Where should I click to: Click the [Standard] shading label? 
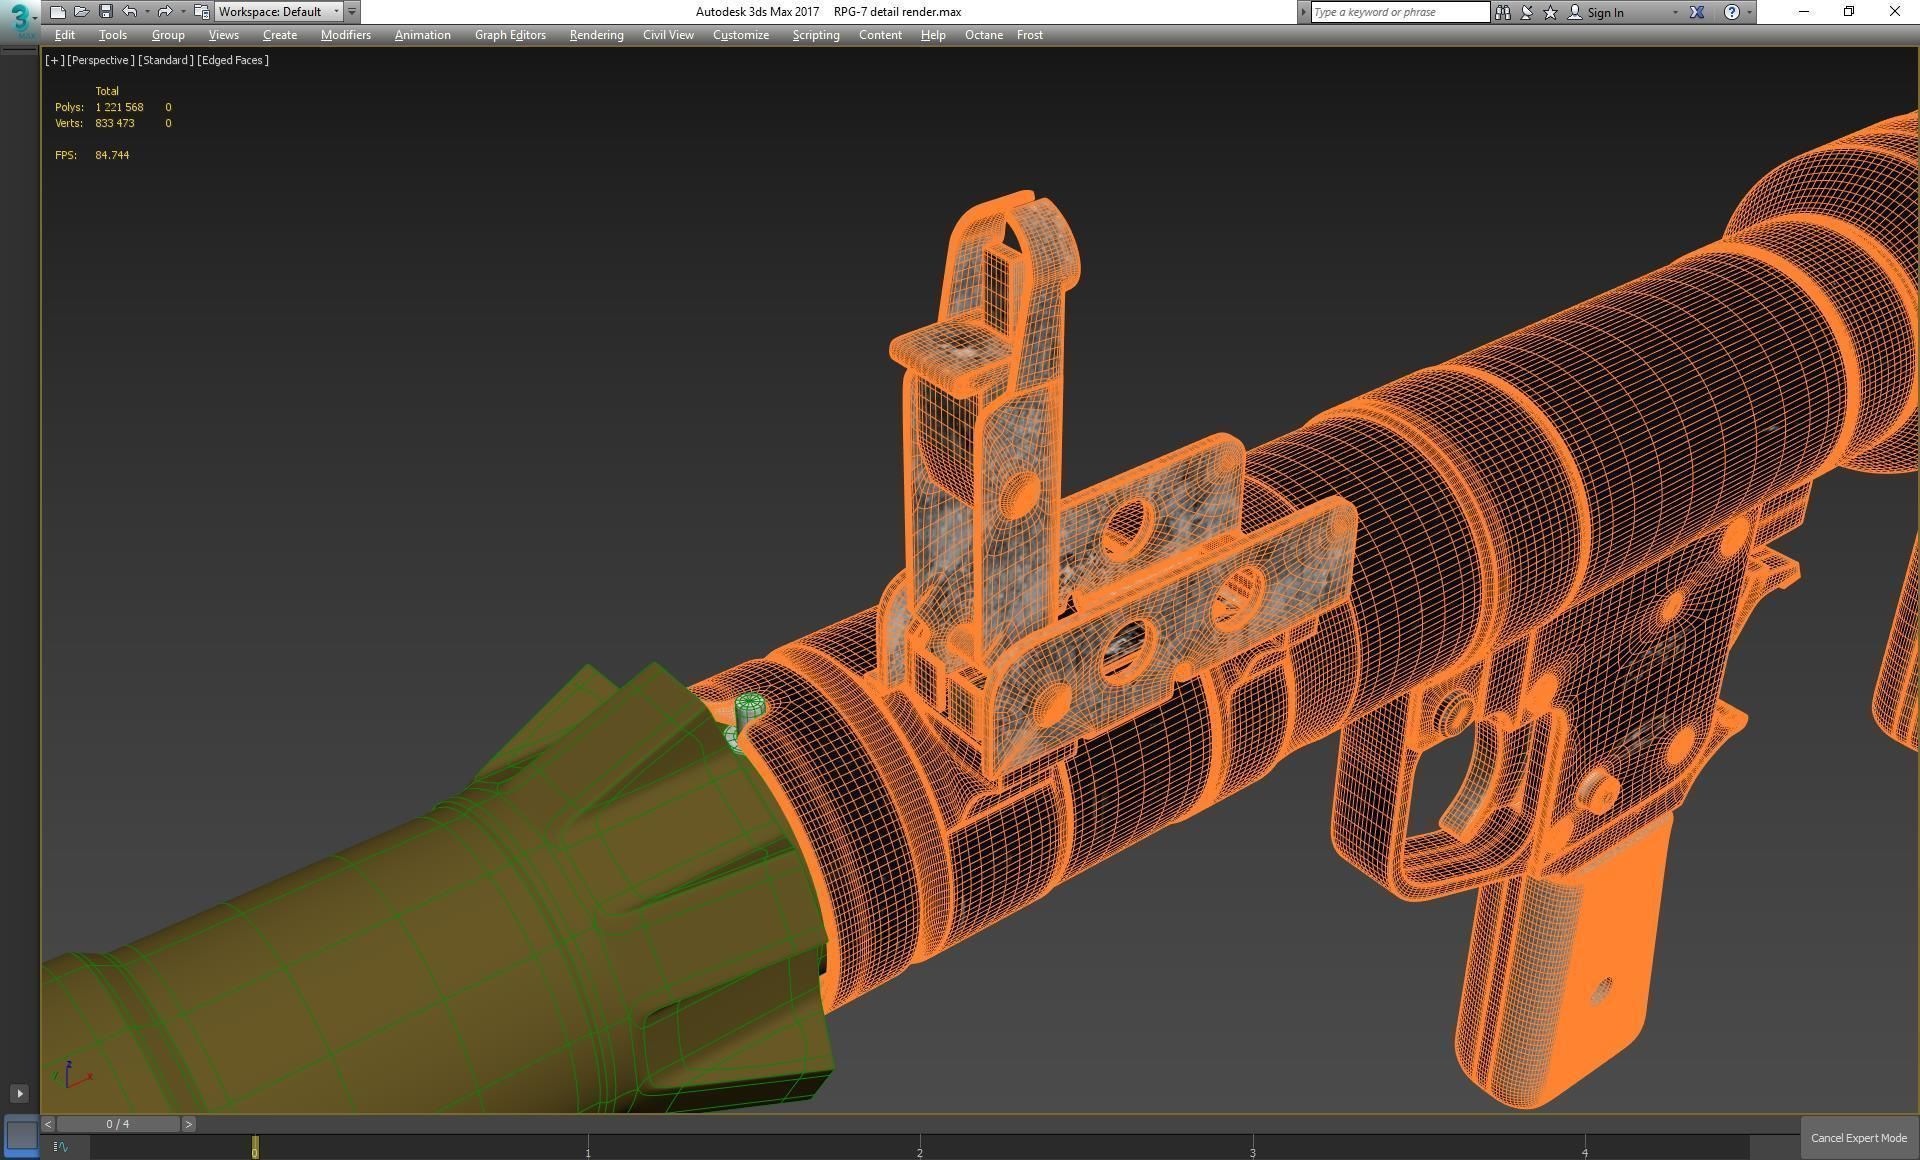[x=166, y=60]
